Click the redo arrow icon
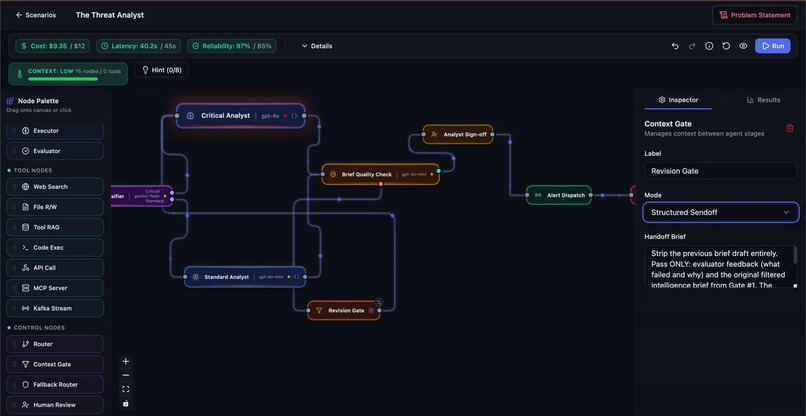The height and width of the screenshot is (416, 806). point(692,46)
